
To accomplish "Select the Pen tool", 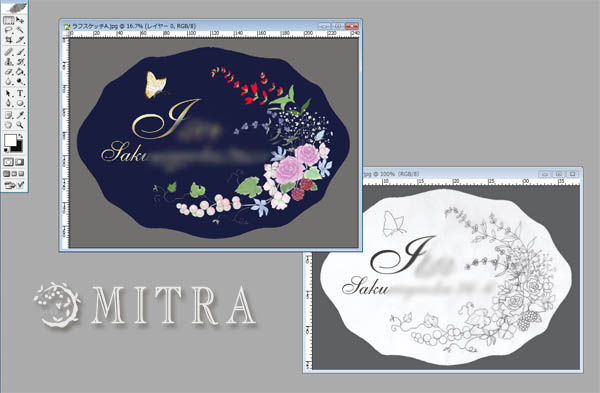I will click(8, 103).
